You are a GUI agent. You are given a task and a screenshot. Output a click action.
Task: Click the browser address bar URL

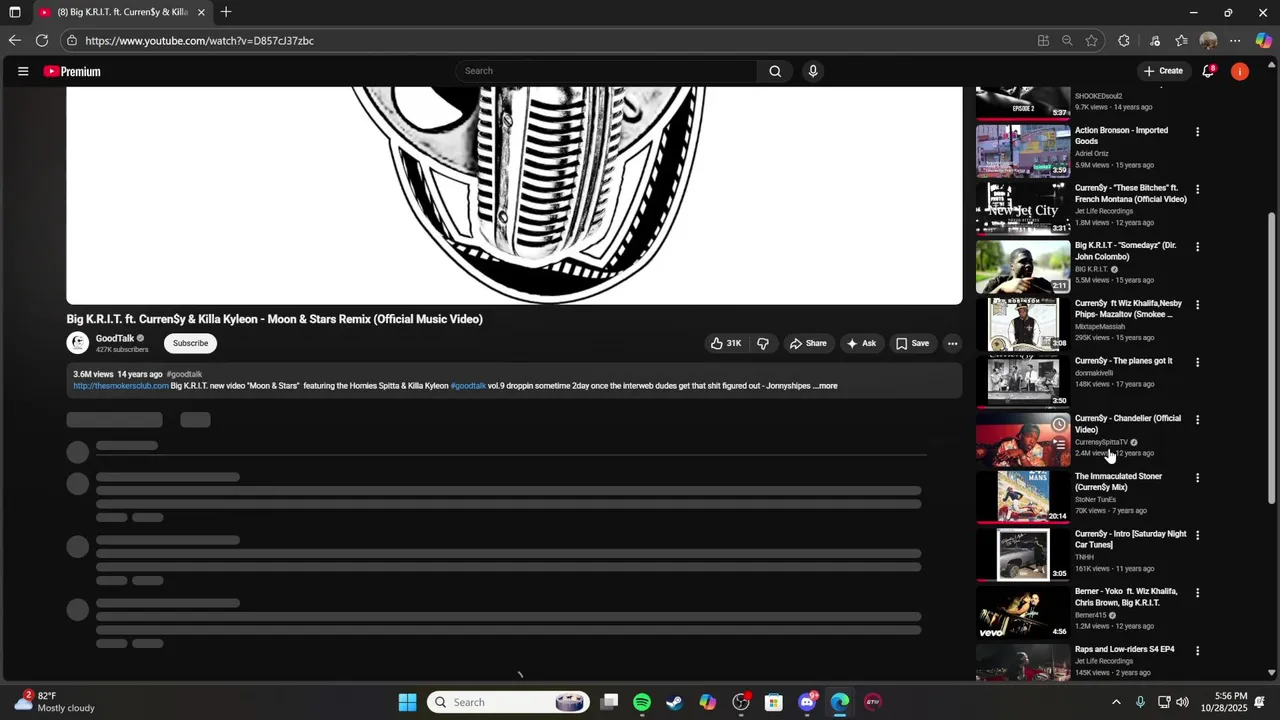(x=200, y=41)
